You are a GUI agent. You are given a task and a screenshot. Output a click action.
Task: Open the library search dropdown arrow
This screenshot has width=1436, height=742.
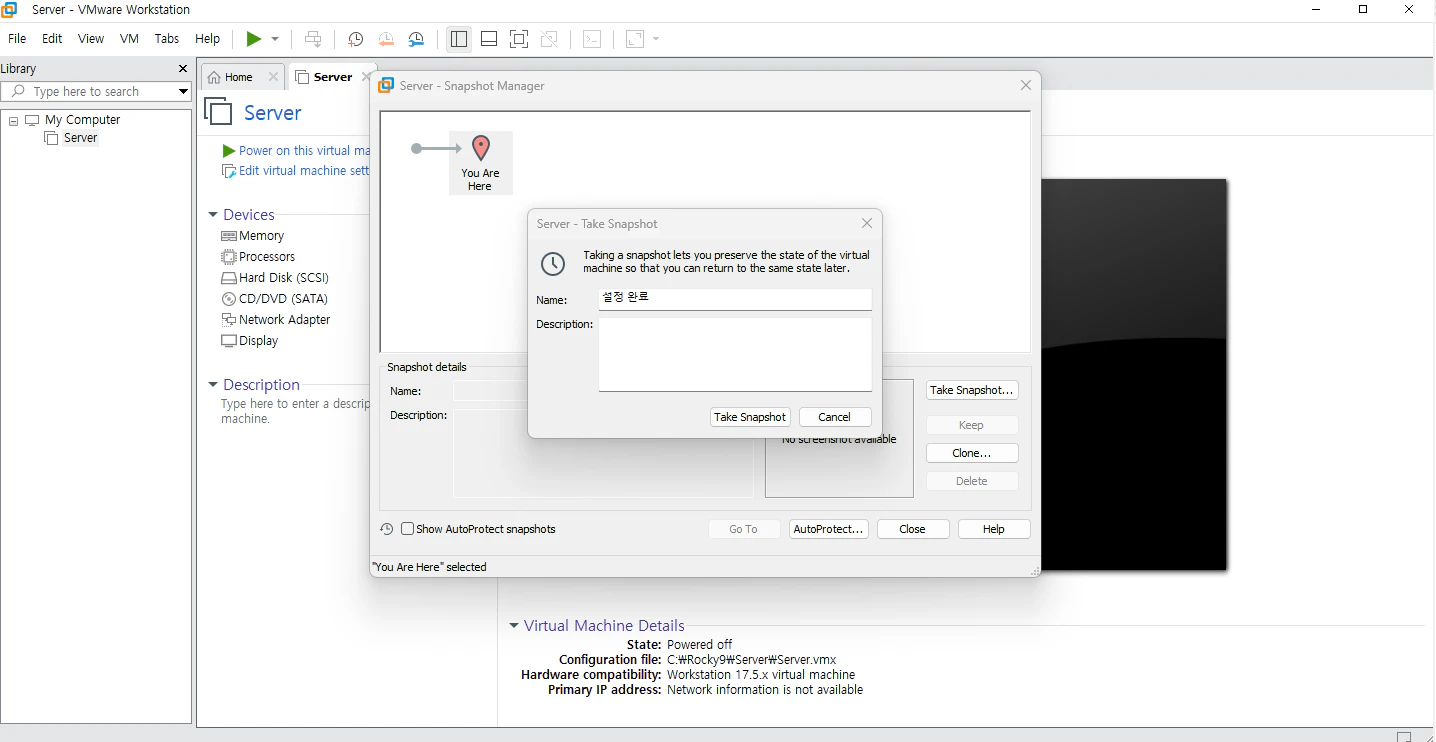183,91
